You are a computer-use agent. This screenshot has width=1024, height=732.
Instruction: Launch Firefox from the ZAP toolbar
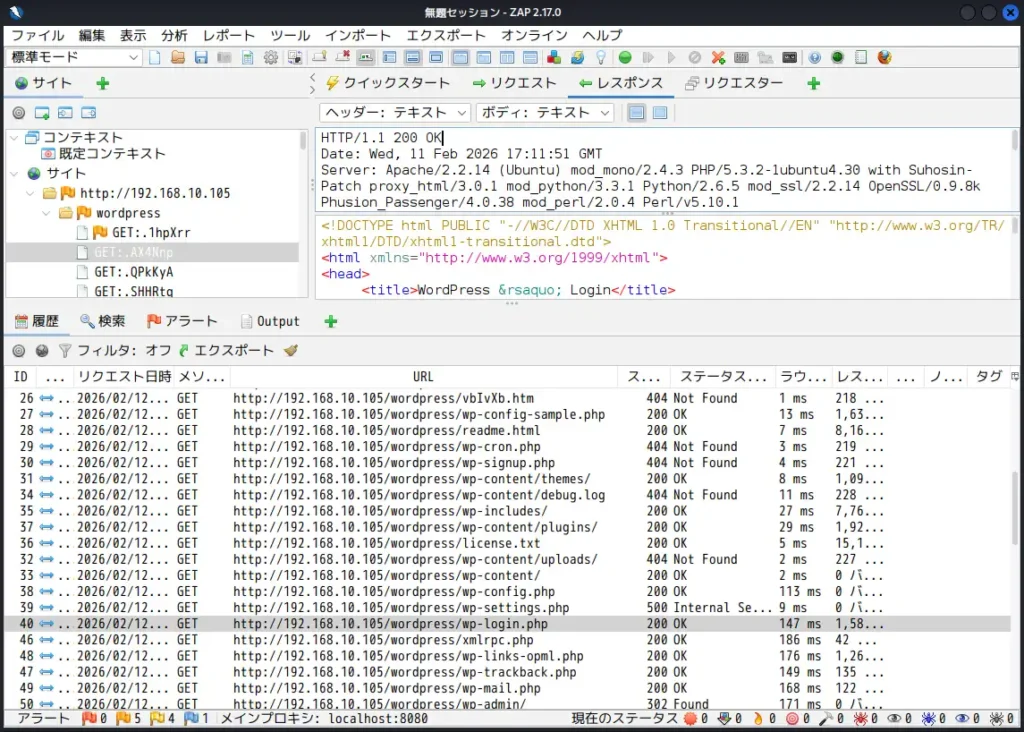point(887,57)
